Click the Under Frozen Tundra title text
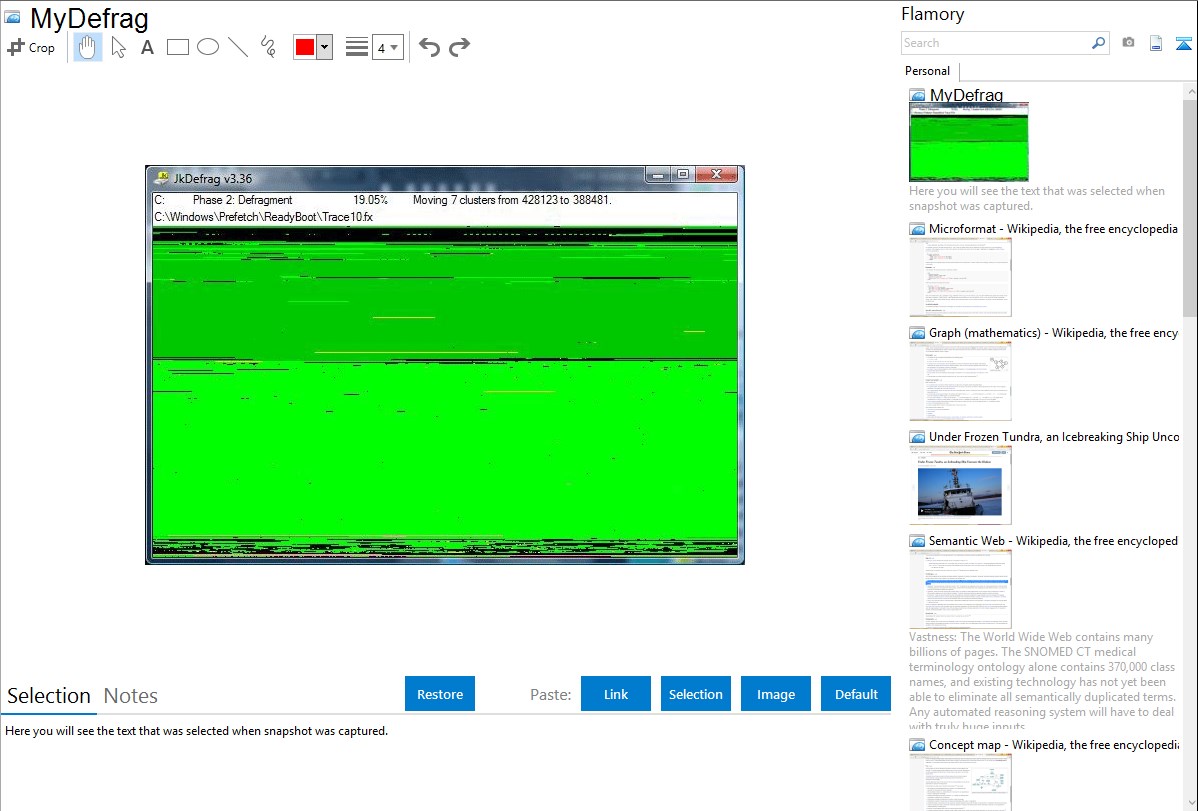1198x811 pixels. coord(1054,436)
